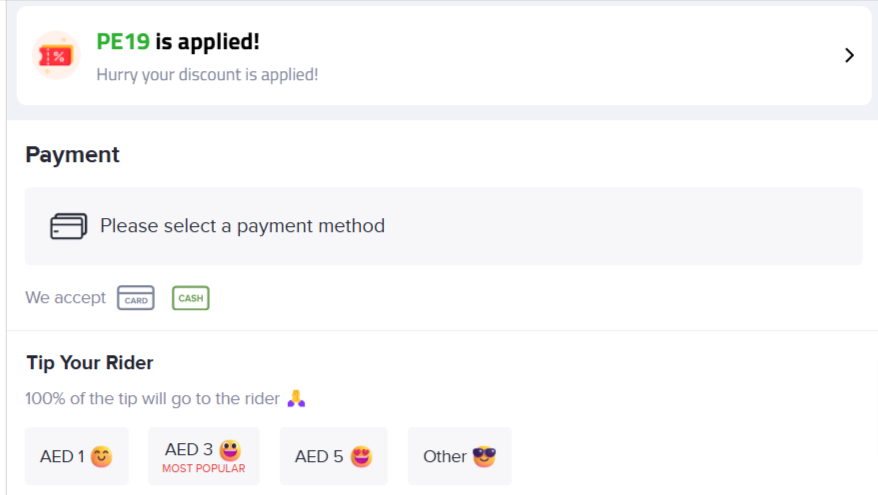
Task: Click the heart-eyes emoji on AED 5
Action: click(x=361, y=456)
